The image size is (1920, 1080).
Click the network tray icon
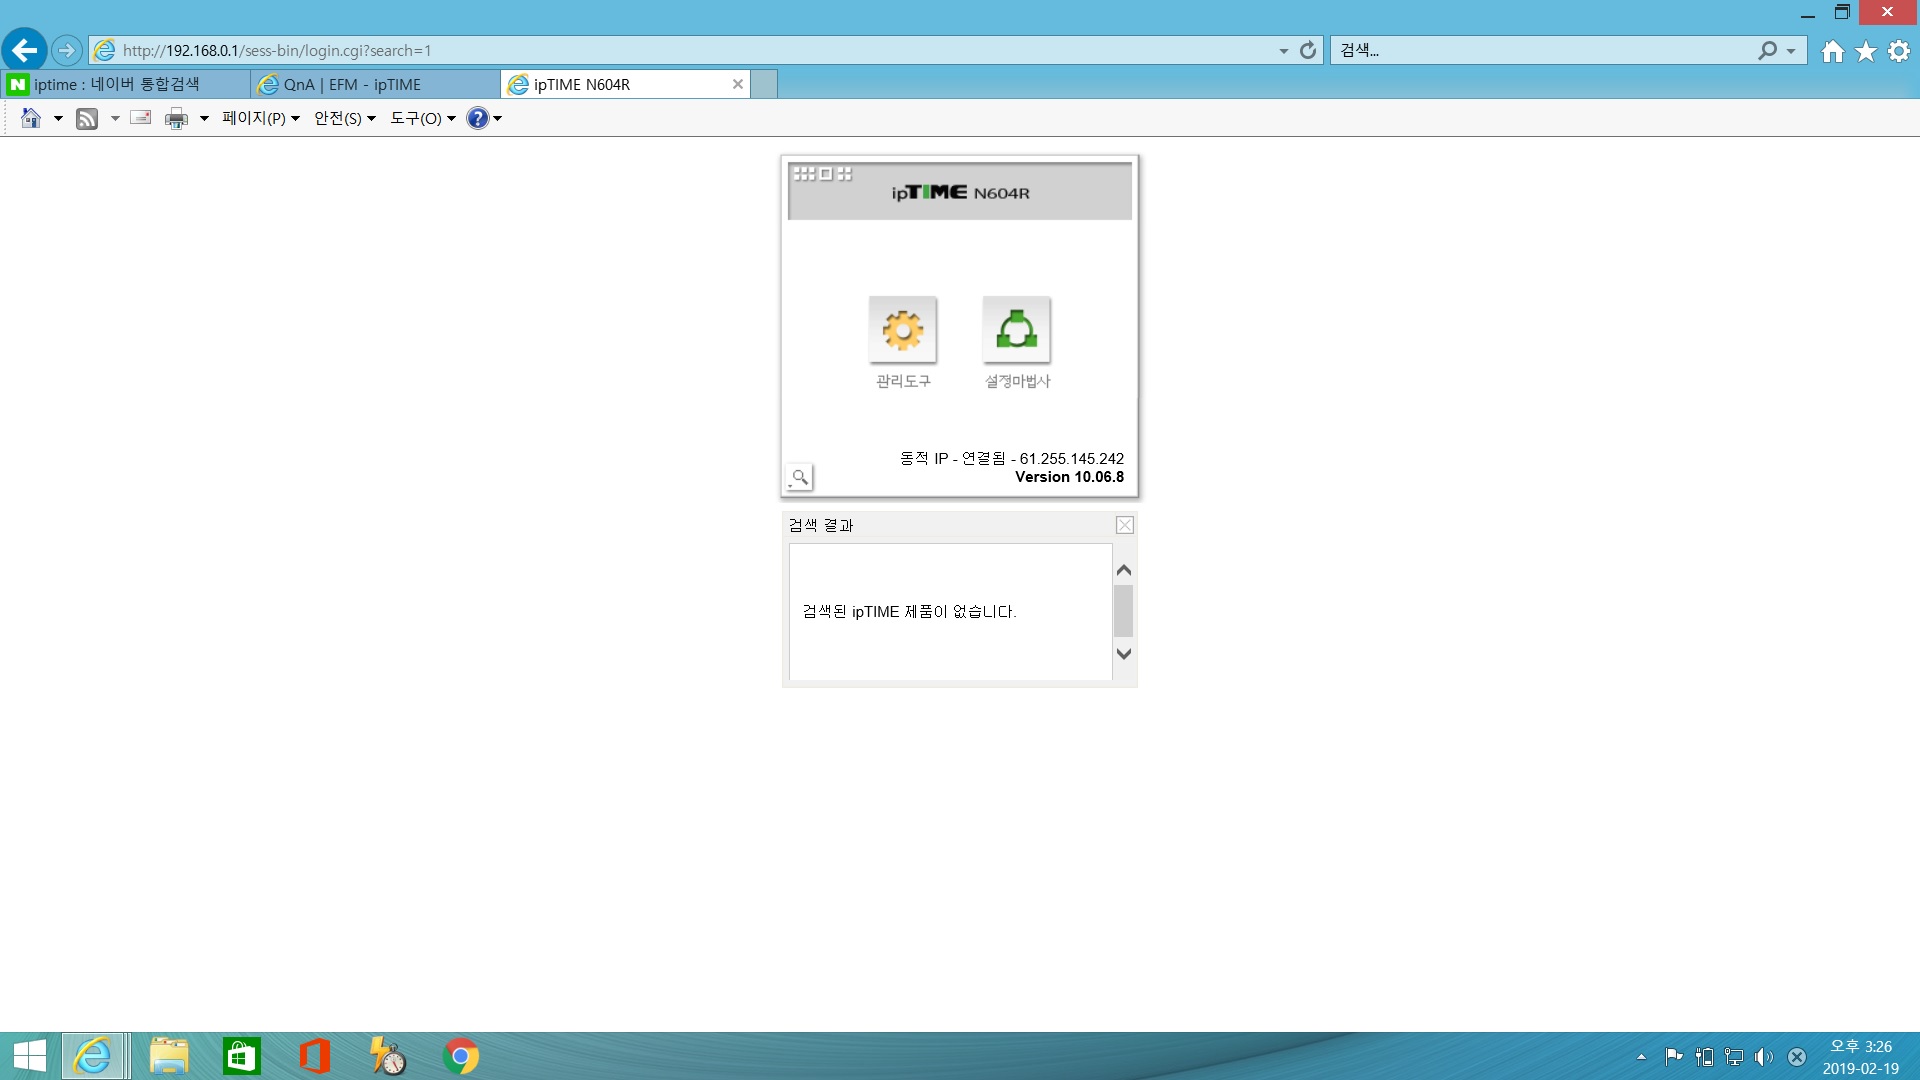point(1734,1057)
